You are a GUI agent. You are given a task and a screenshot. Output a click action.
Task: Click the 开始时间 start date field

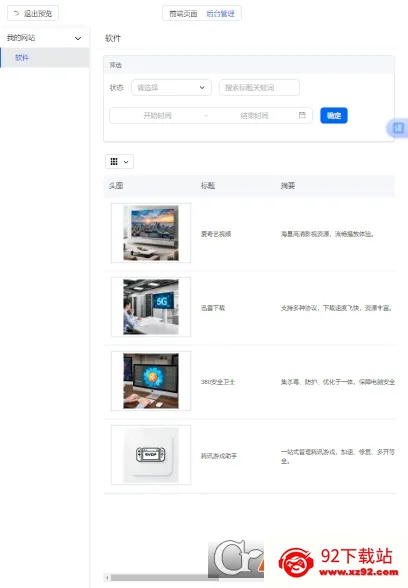158,116
